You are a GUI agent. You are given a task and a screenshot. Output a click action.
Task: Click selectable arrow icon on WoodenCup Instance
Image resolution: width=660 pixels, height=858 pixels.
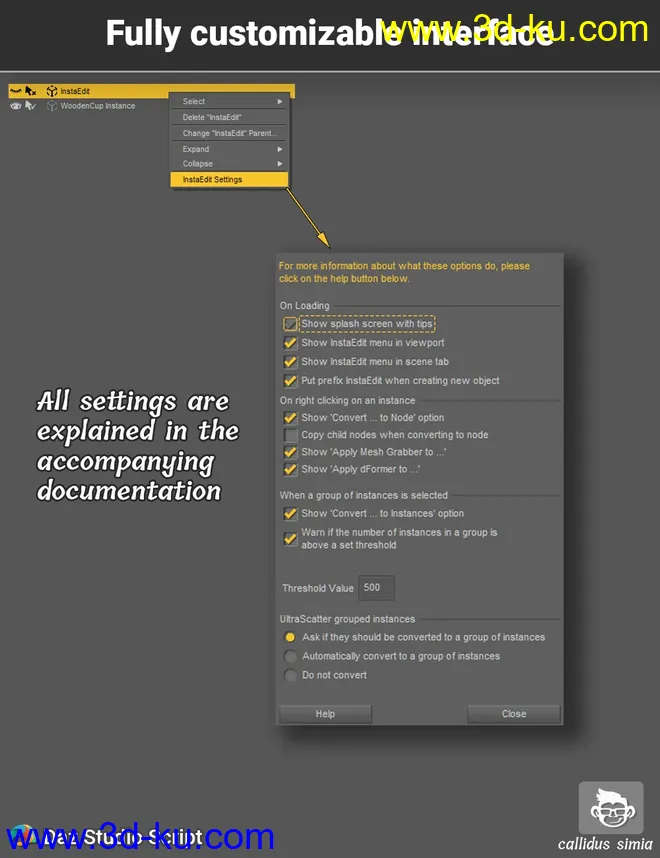point(30,105)
